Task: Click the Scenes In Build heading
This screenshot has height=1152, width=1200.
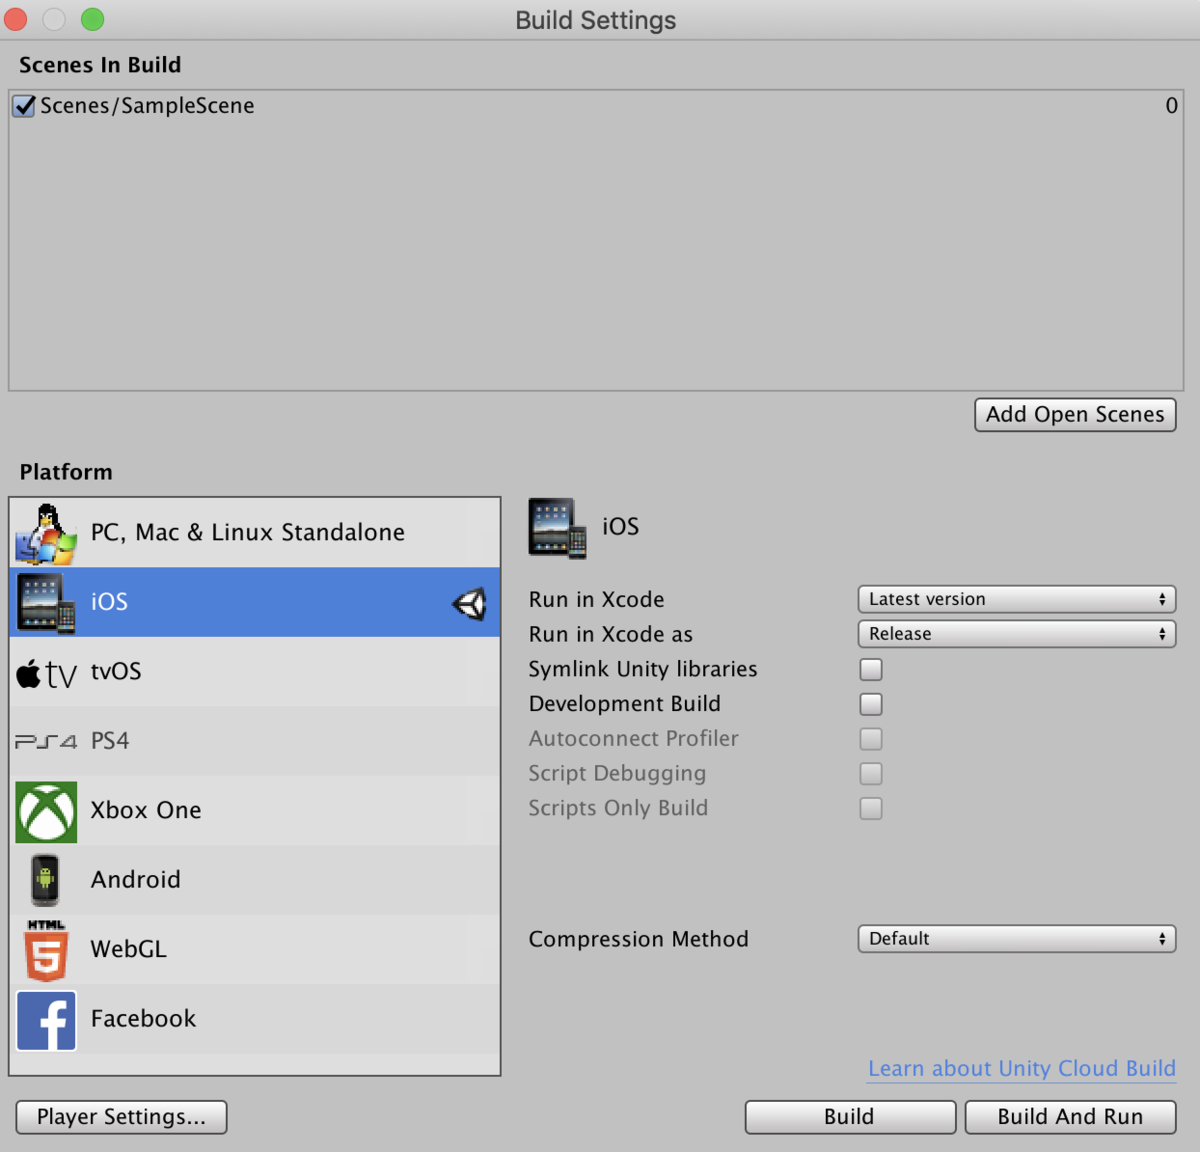Action: point(100,65)
